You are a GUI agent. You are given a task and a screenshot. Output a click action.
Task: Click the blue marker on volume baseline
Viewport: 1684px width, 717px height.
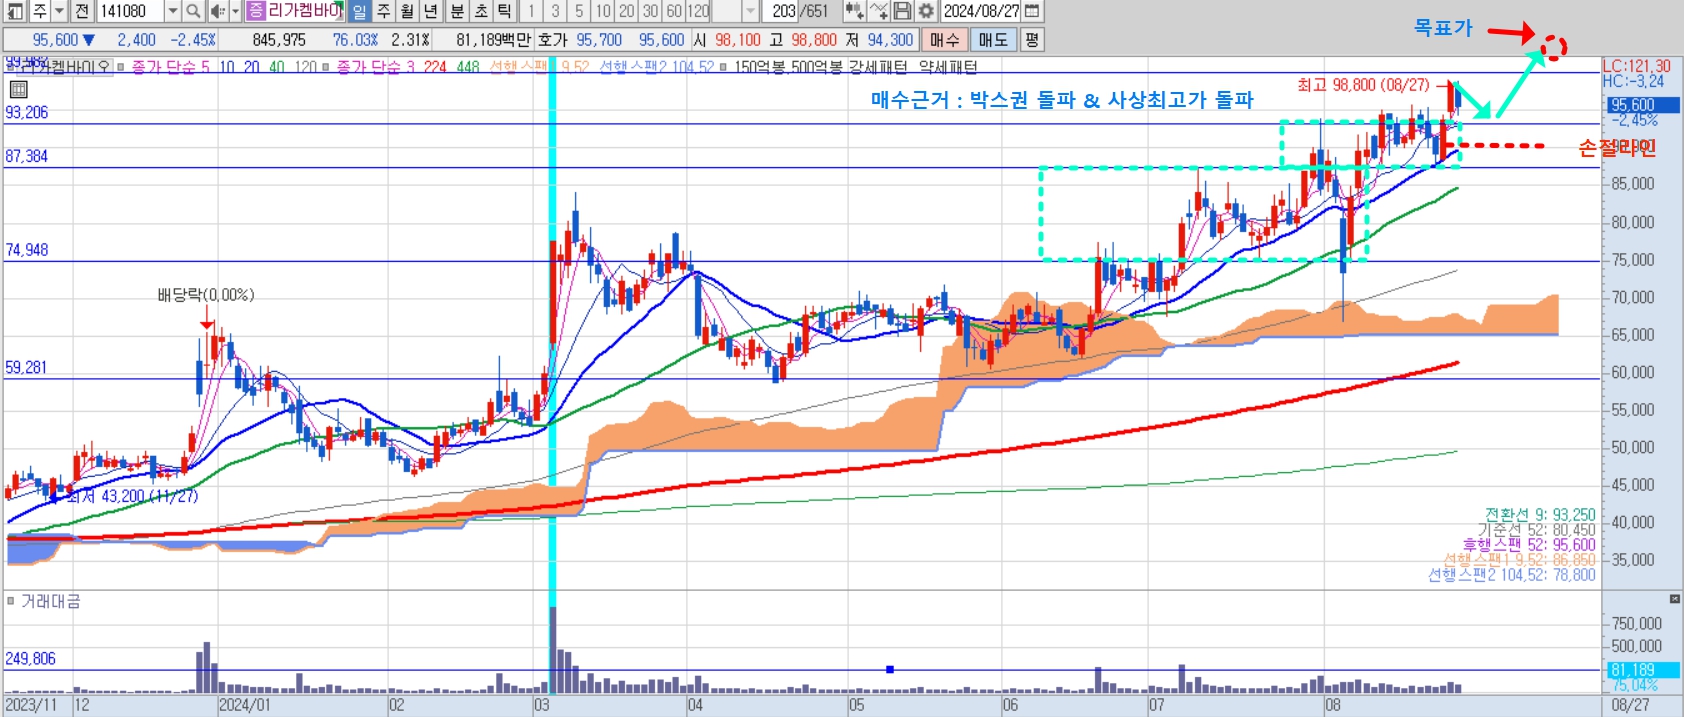click(x=890, y=669)
